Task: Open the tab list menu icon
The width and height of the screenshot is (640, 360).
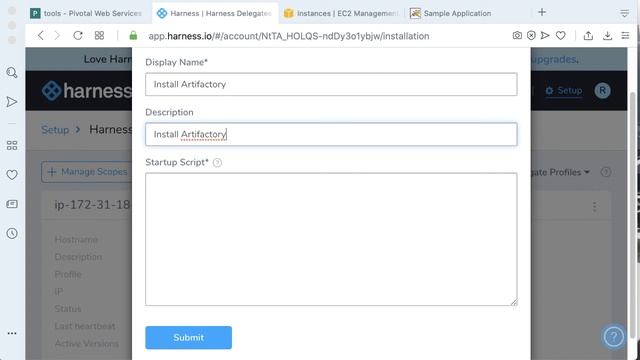Action: pos(624,13)
